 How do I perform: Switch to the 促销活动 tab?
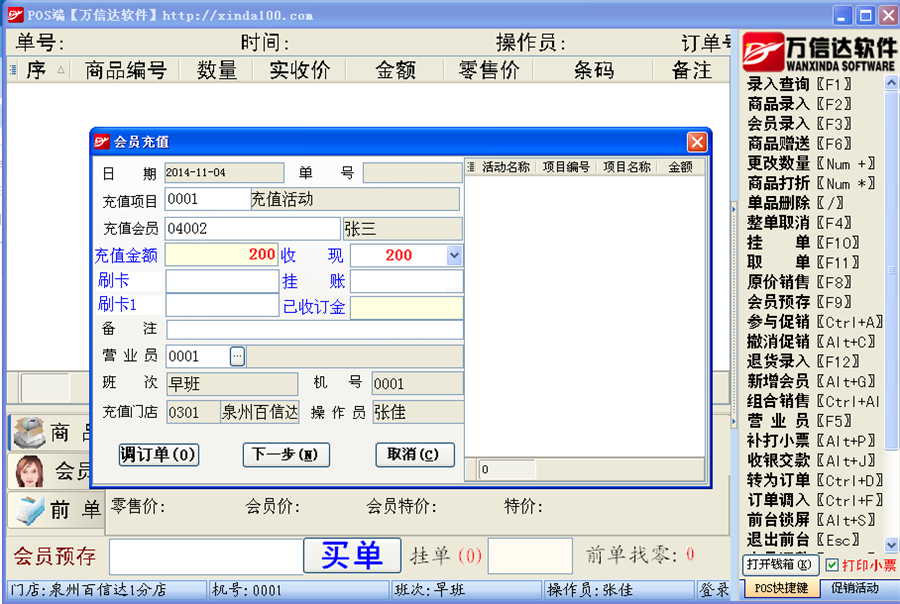tap(855, 588)
